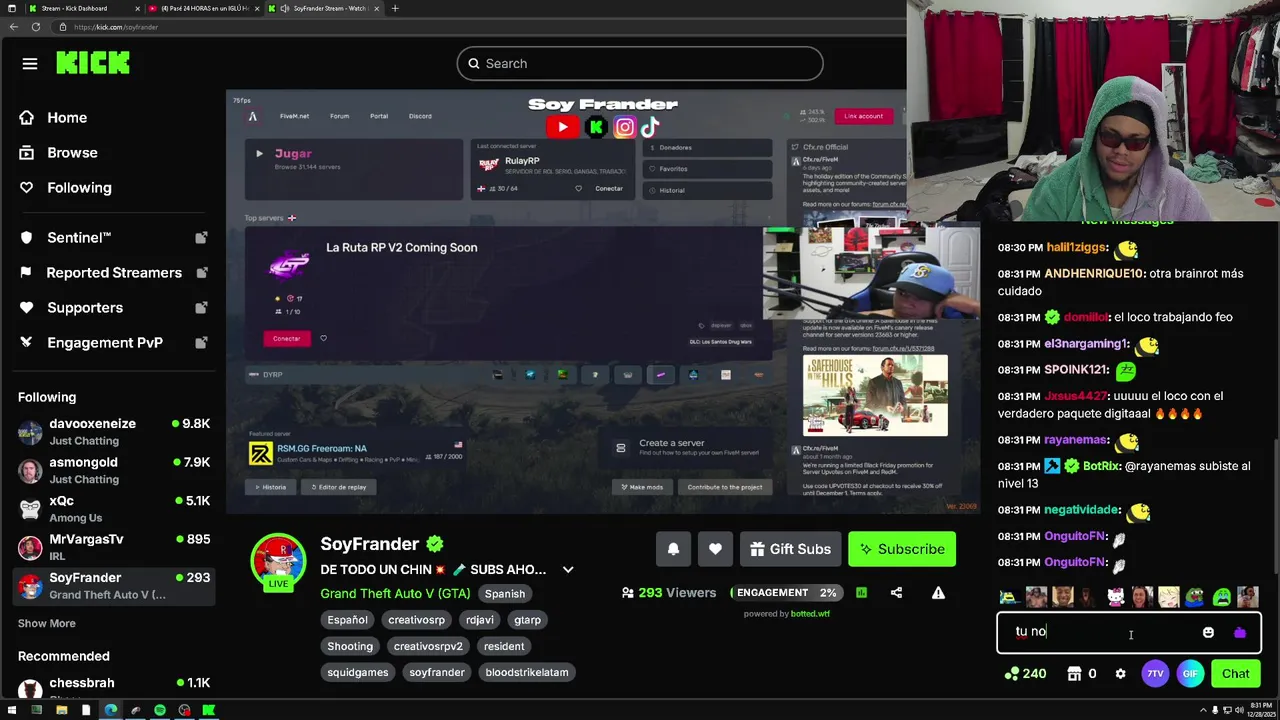This screenshot has height=720, width=1280.
Task: Click the ENGAGEMENT 2% meter
Action: 786,593
